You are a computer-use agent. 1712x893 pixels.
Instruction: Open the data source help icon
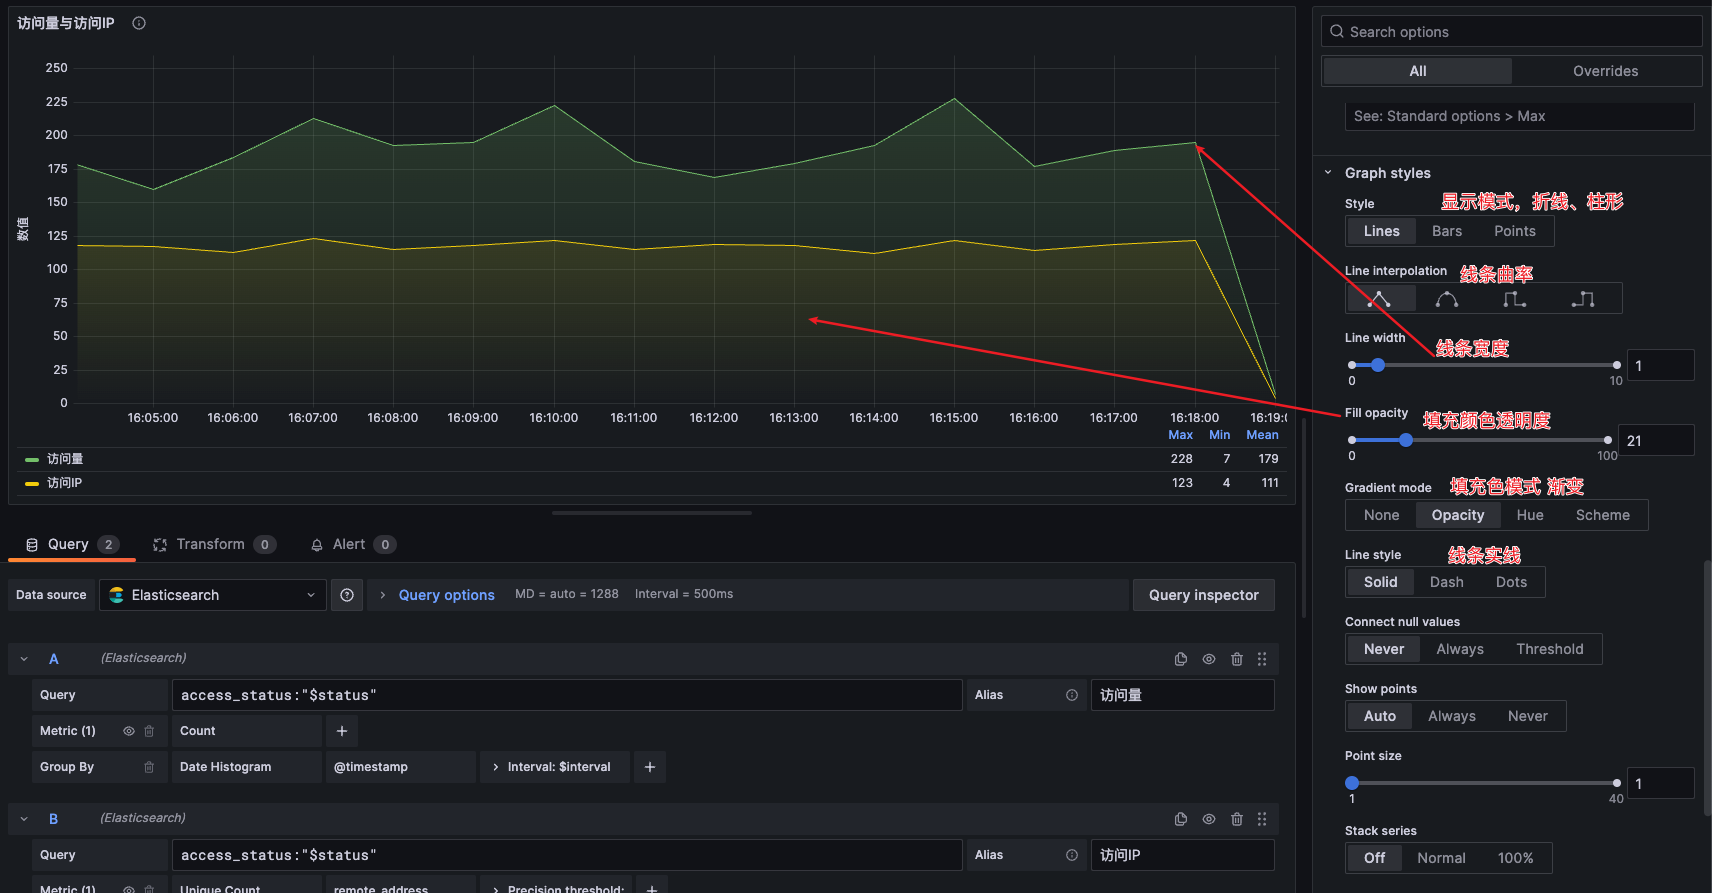[x=347, y=595]
